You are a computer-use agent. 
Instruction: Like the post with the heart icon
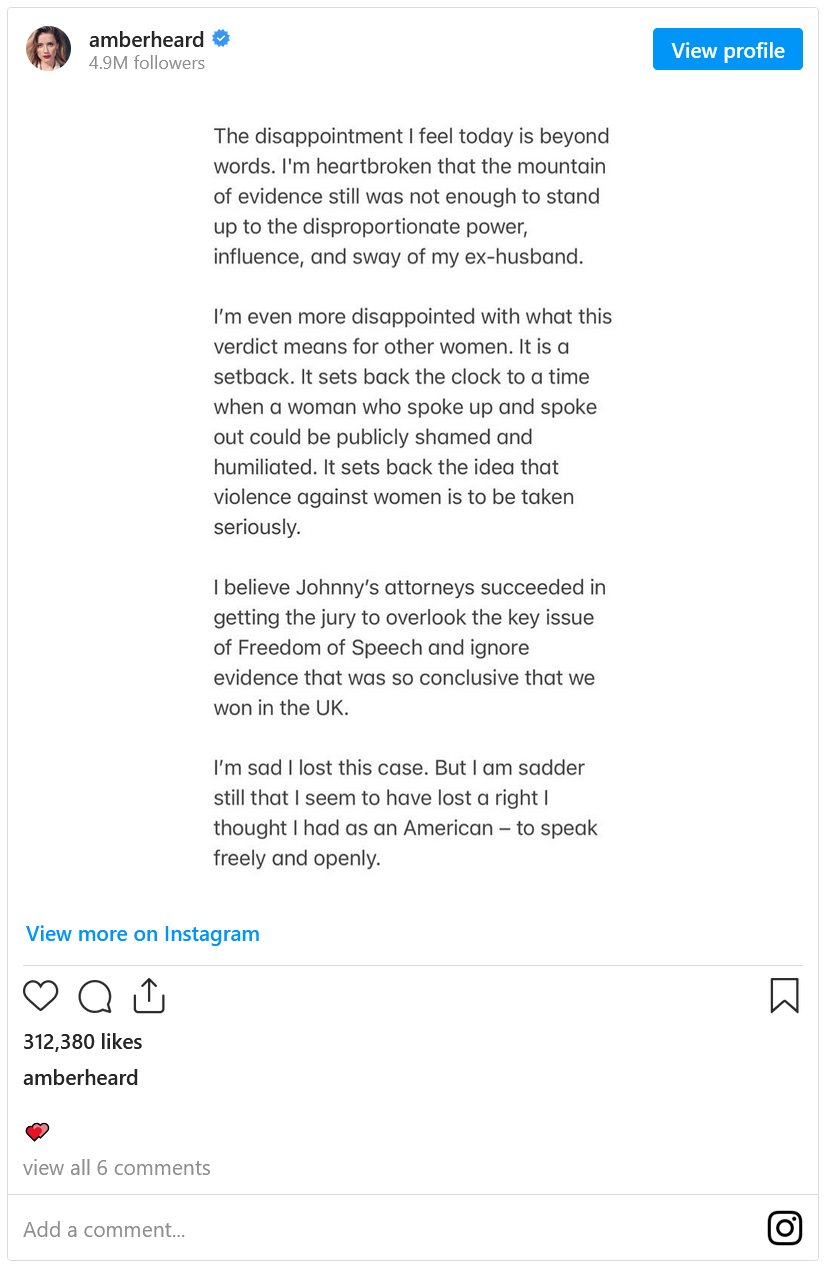tap(41, 996)
